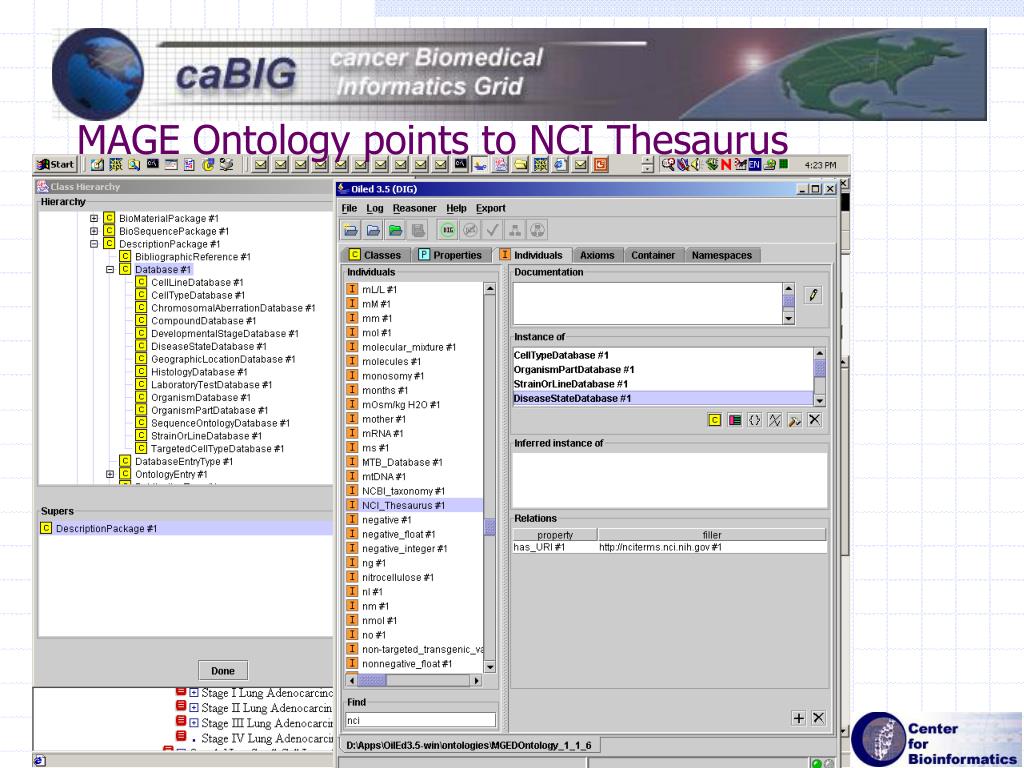Click yellow C class icon under Instance of
Image resolution: width=1024 pixels, height=768 pixels.
(714, 420)
